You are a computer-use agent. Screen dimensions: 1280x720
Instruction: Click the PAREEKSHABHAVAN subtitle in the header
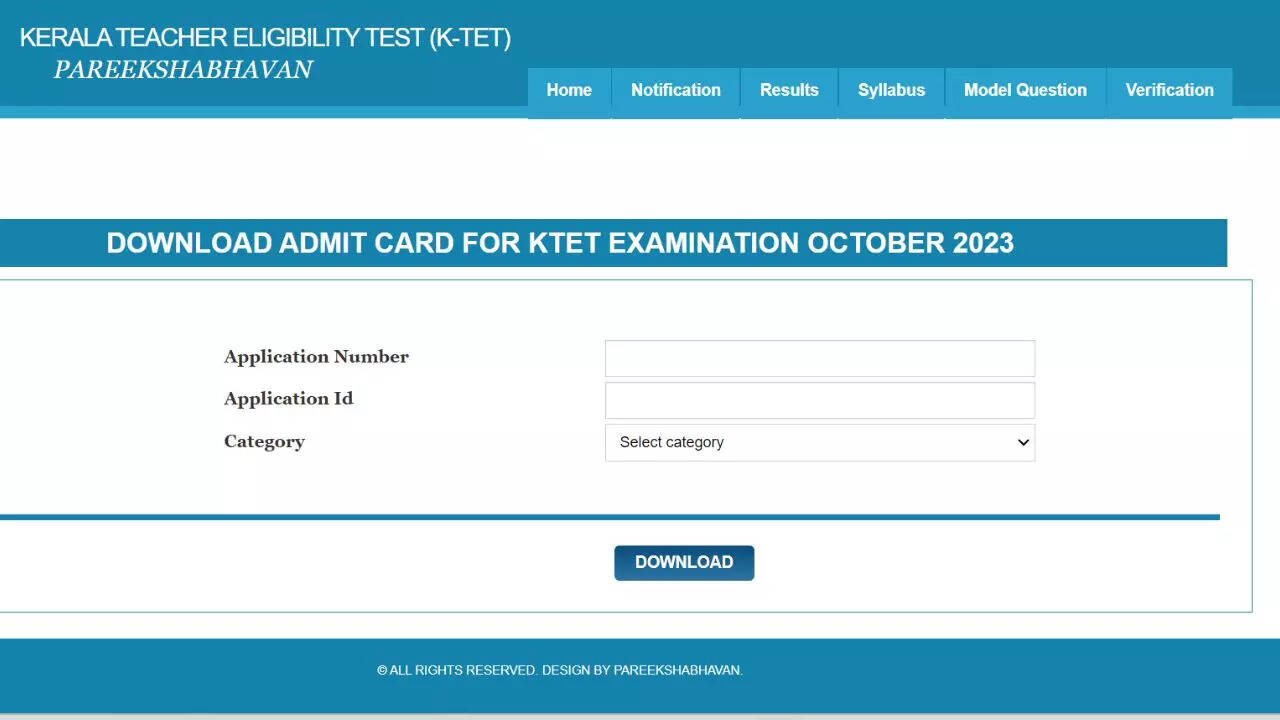tap(183, 69)
